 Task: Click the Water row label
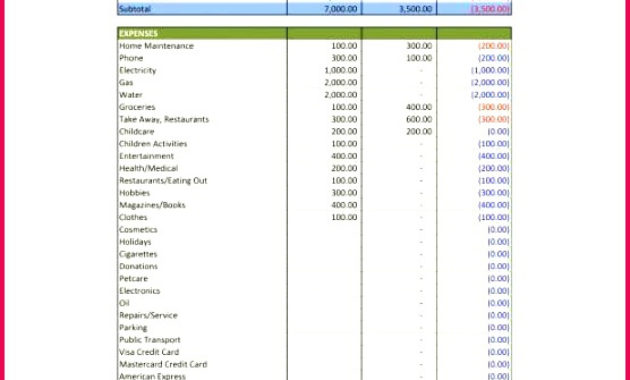click(x=131, y=95)
